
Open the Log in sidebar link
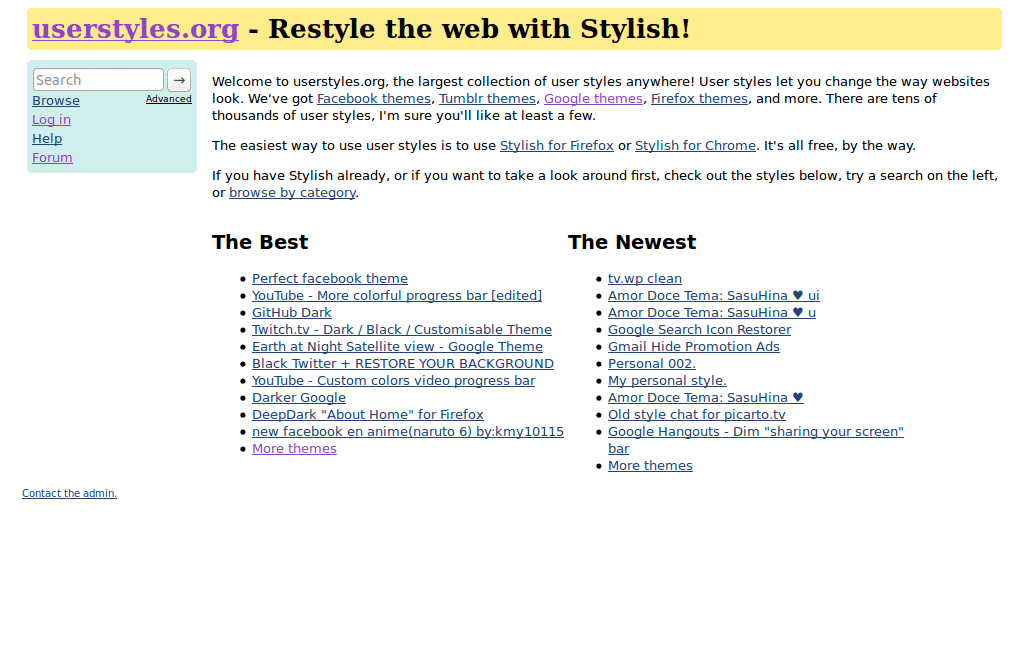(x=52, y=119)
